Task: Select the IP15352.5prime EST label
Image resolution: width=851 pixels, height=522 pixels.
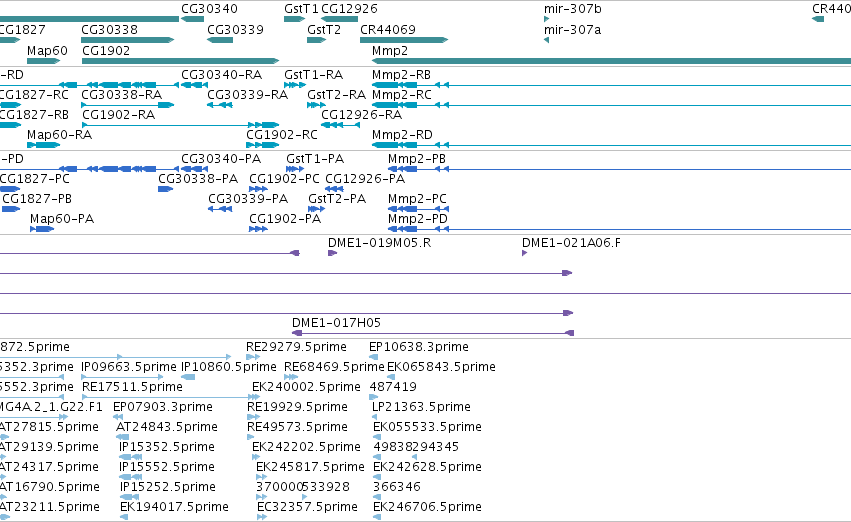Action: [167, 448]
